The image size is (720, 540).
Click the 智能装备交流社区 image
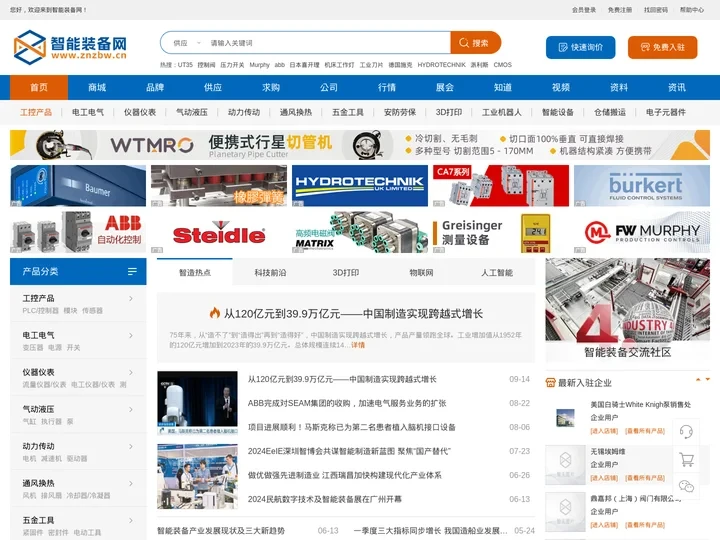pos(628,310)
